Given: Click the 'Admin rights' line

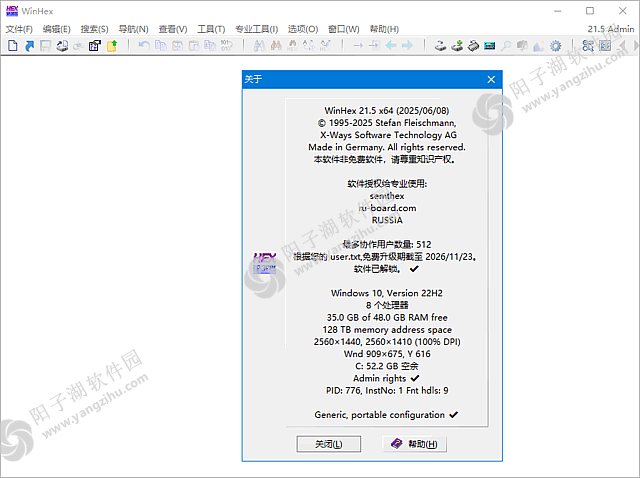Looking at the screenshot, I should coord(386,378).
